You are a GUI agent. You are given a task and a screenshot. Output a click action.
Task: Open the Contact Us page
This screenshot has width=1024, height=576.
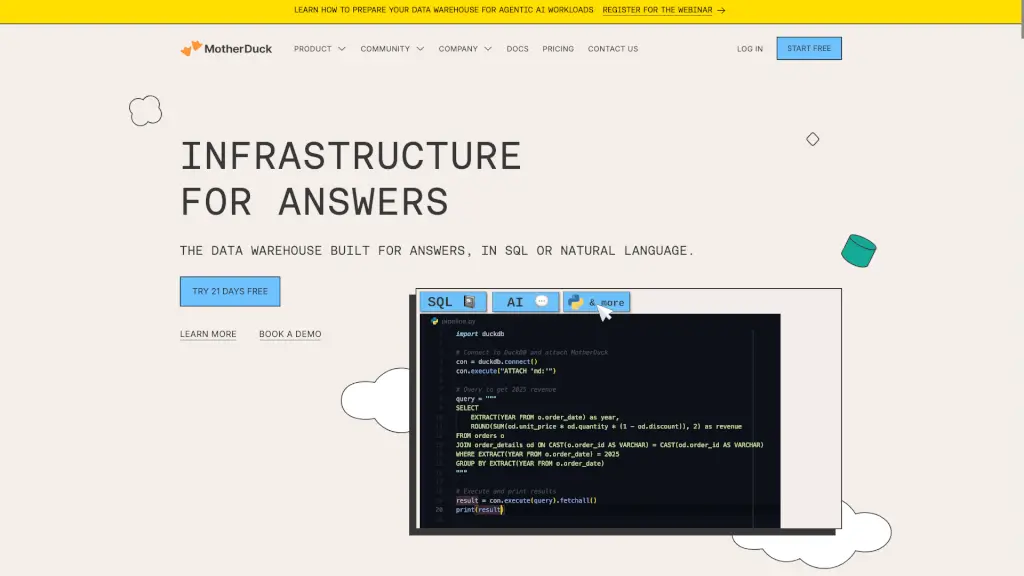click(613, 49)
